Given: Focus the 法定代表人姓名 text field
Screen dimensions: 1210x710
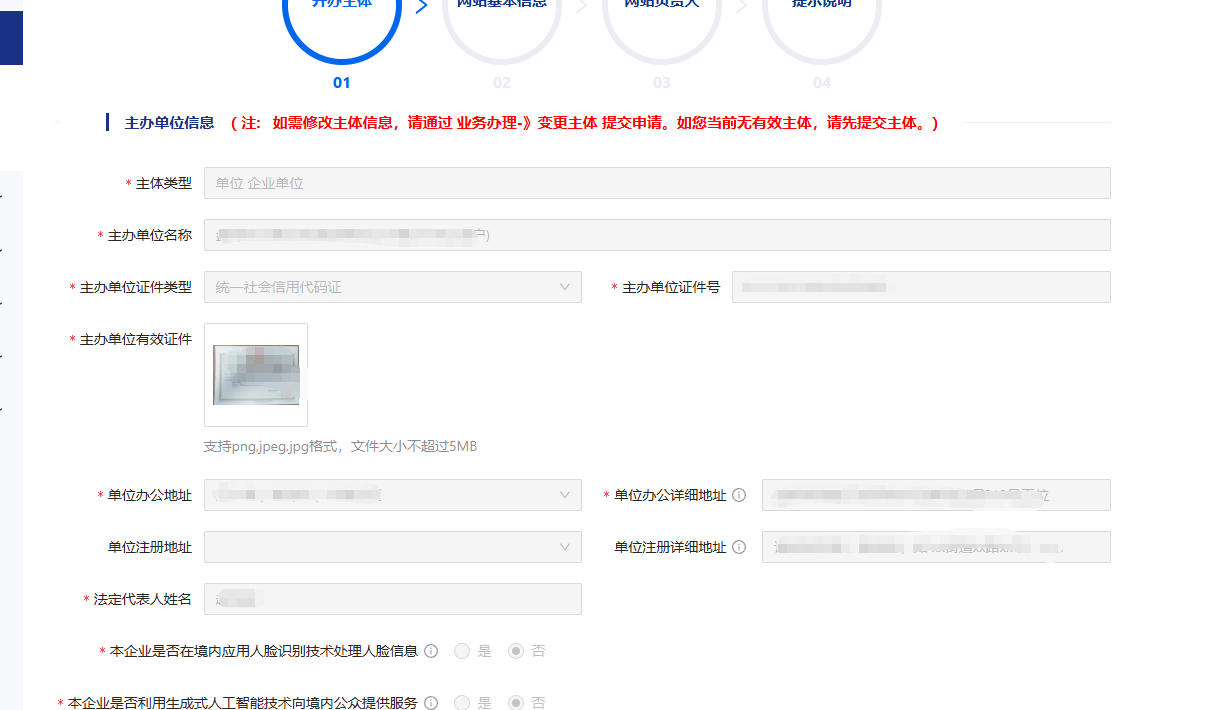Looking at the screenshot, I should pos(392,599).
